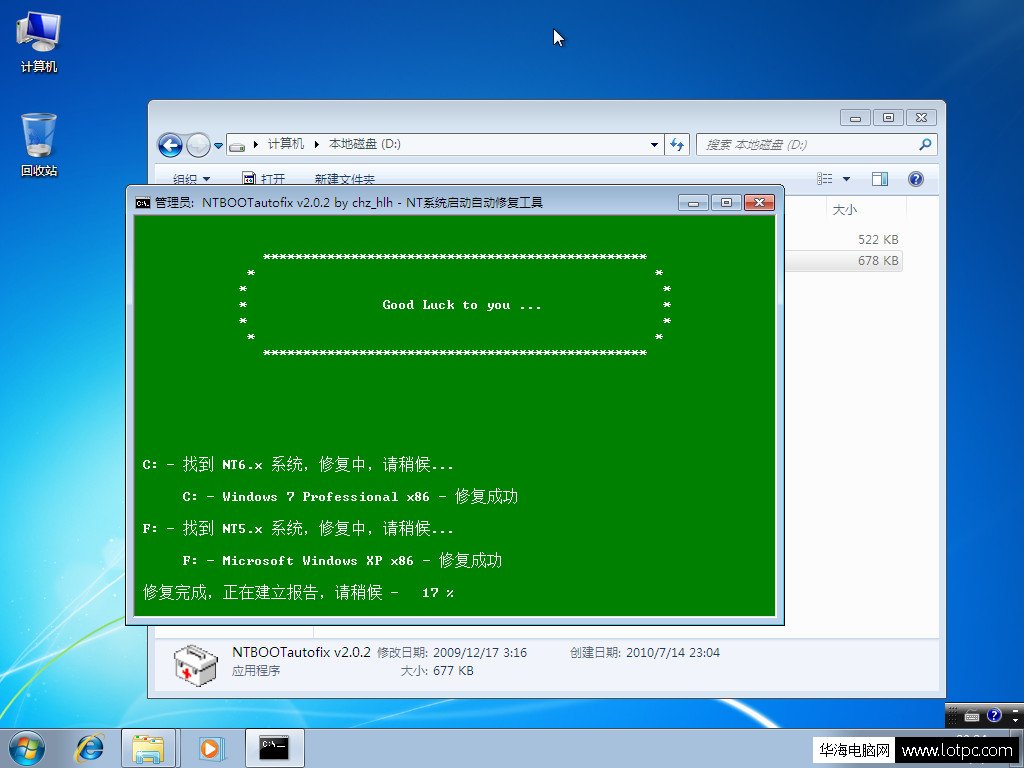Click language bar help icon
Viewport: 1024px width, 768px height.
click(x=994, y=715)
